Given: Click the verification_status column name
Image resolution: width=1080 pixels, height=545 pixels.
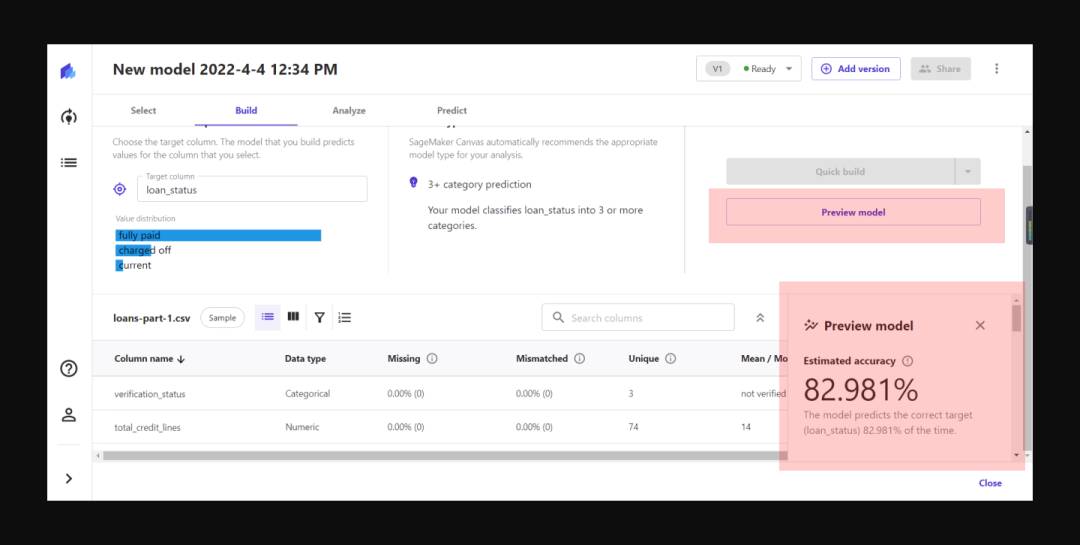Looking at the screenshot, I should 149,394.
